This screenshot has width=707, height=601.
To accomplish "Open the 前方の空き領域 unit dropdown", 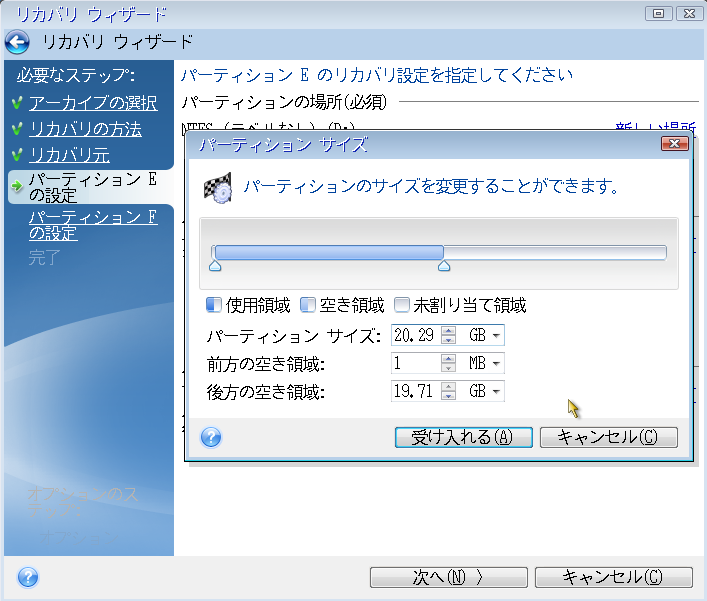I will pyautogui.click(x=497, y=363).
